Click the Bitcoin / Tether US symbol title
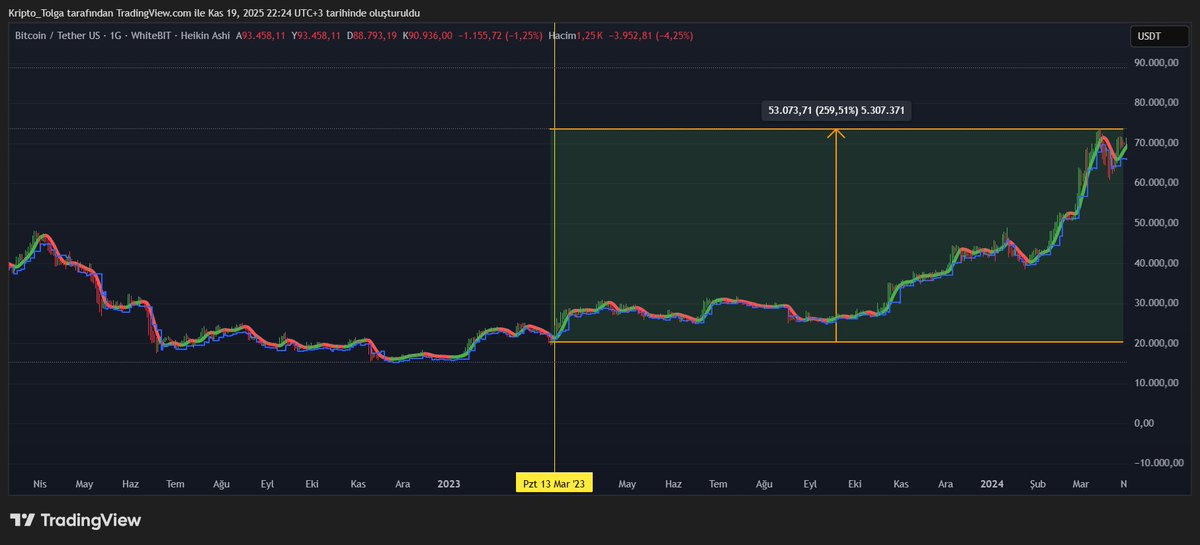1200x545 pixels. (x=56, y=36)
